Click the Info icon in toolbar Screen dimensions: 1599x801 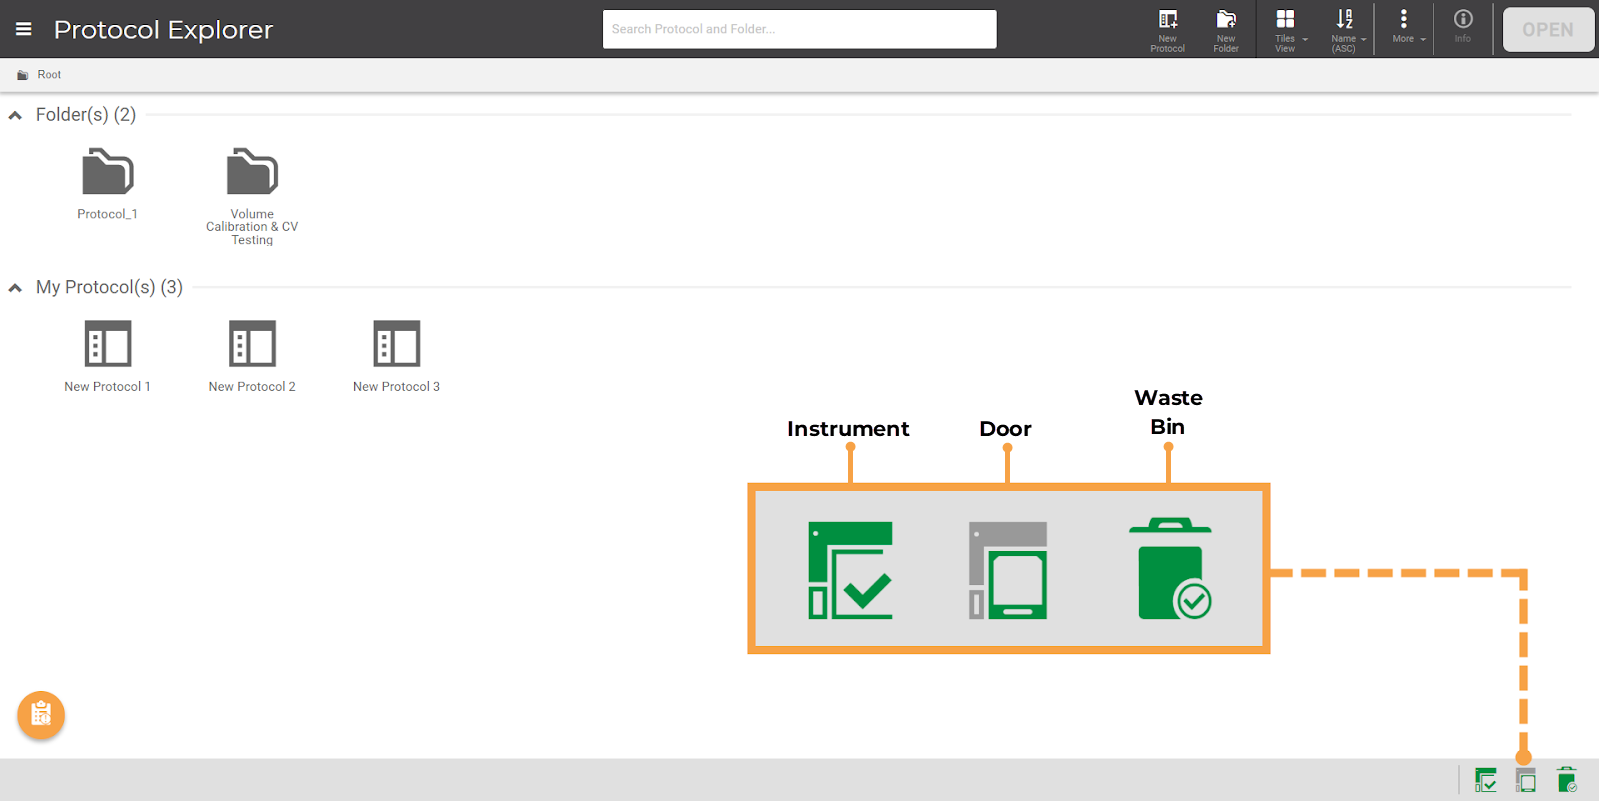coord(1463,27)
